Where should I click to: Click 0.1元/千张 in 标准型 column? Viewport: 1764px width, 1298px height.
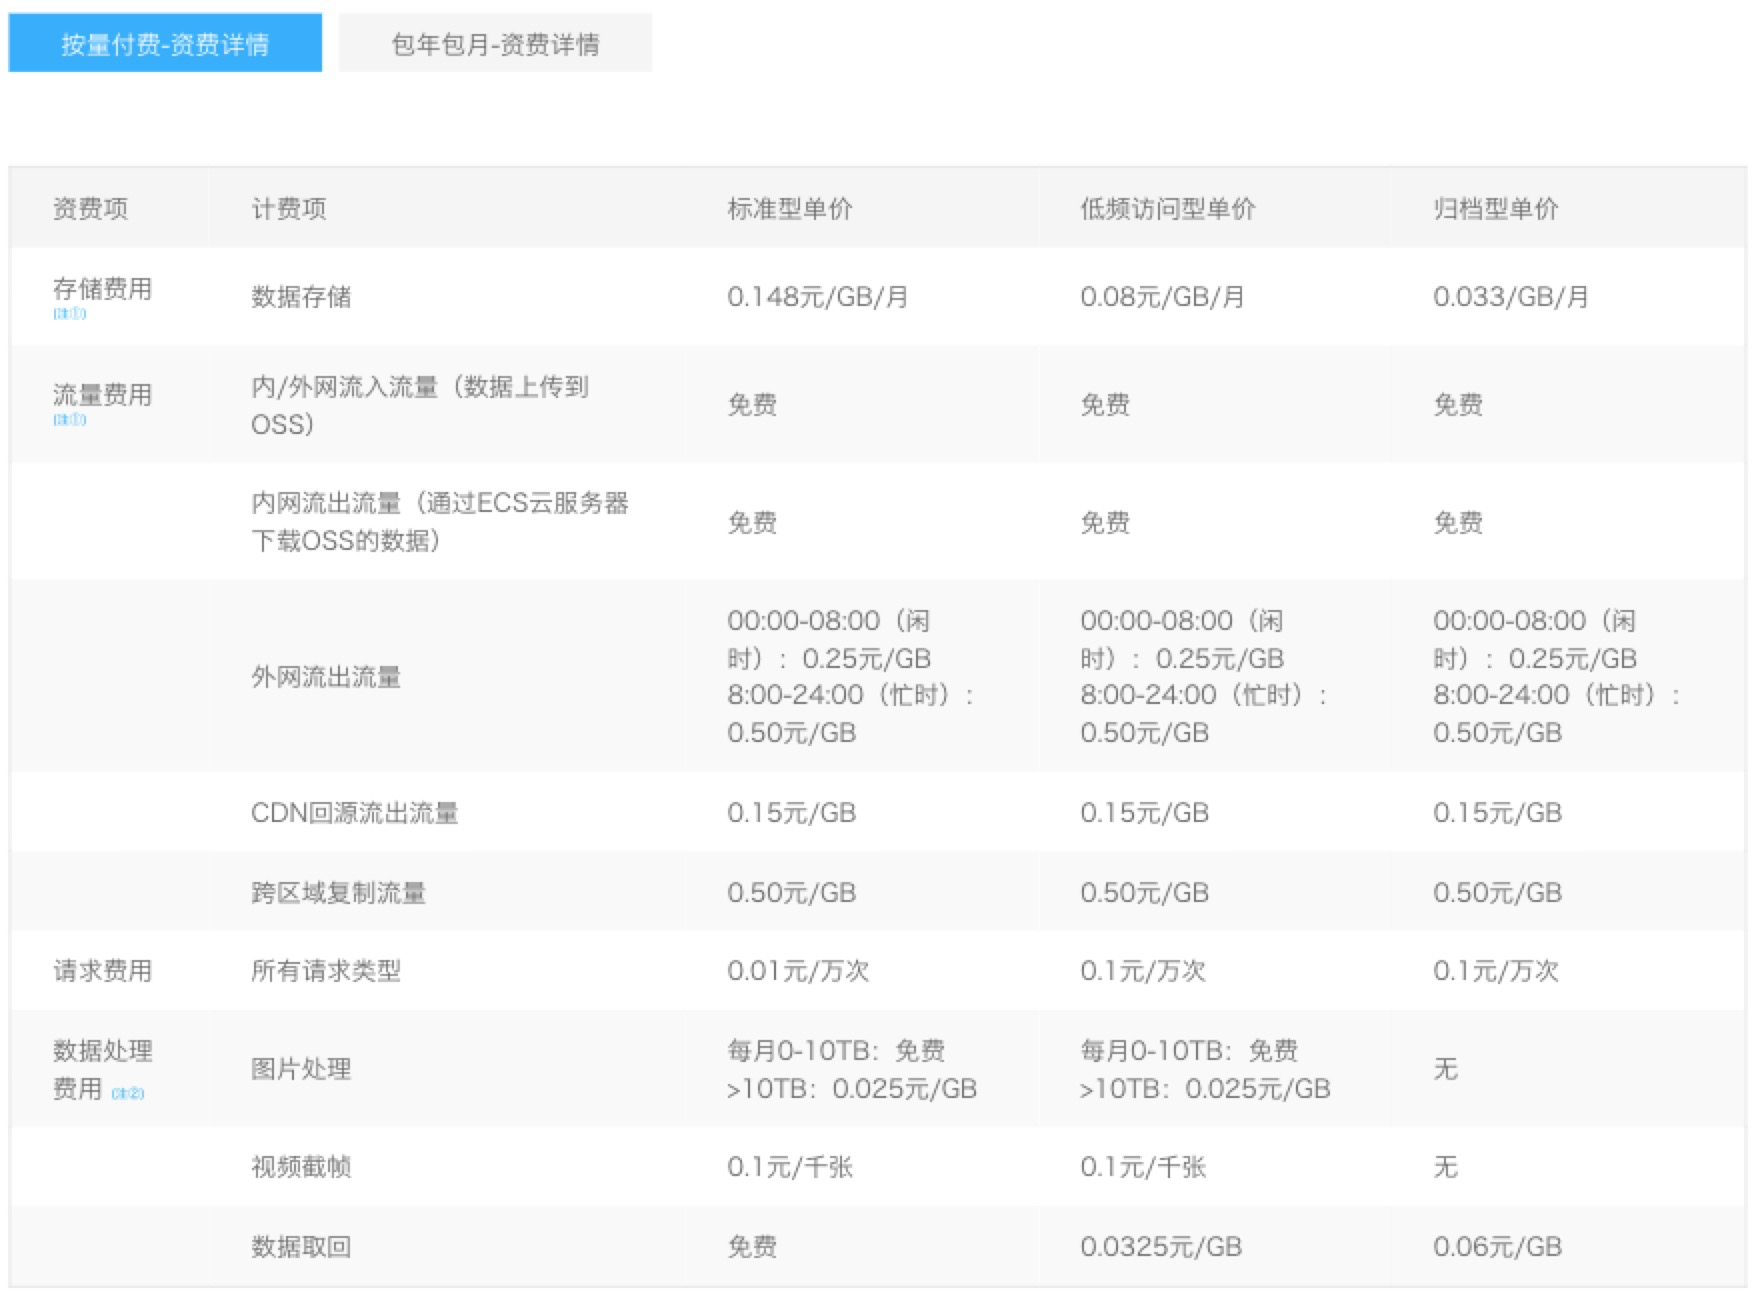(790, 1167)
